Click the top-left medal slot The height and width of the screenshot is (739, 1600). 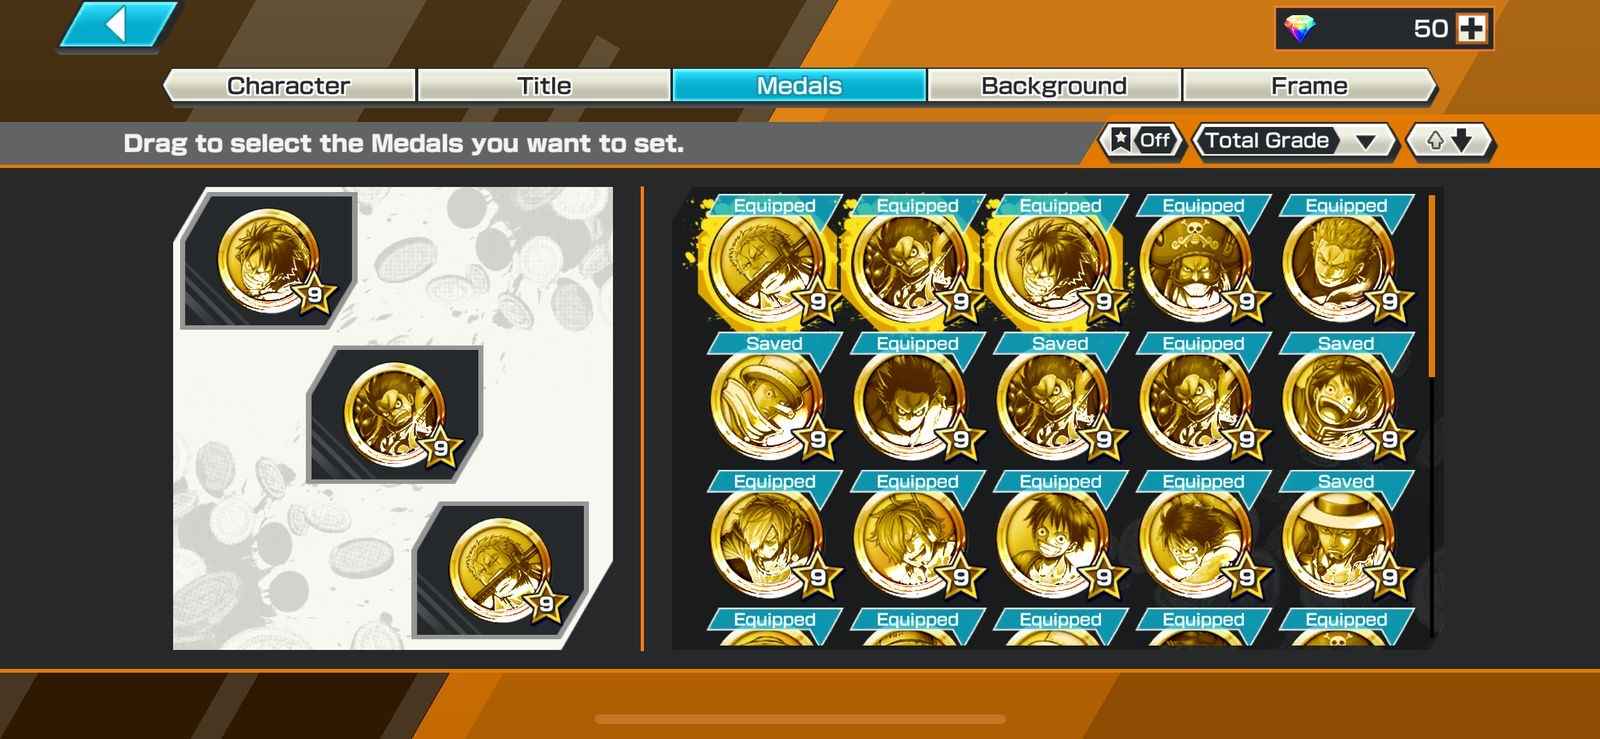269,261
